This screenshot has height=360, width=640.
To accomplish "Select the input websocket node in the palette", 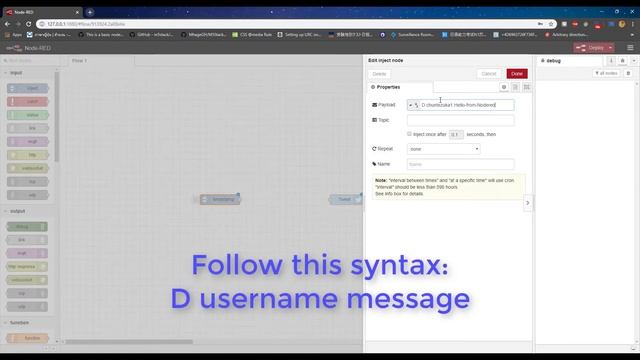I will pyautogui.click(x=28, y=168).
